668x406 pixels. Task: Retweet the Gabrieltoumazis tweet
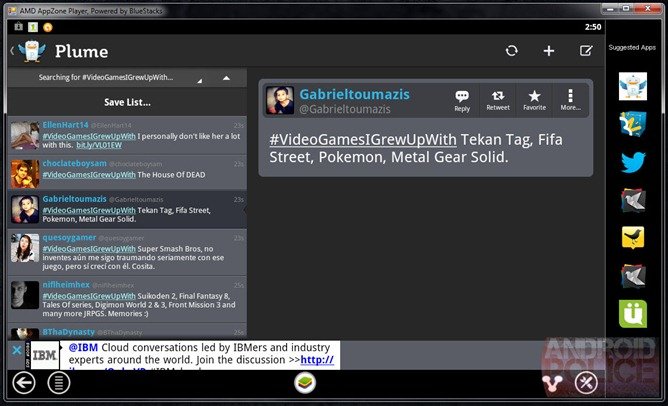coord(498,101)
